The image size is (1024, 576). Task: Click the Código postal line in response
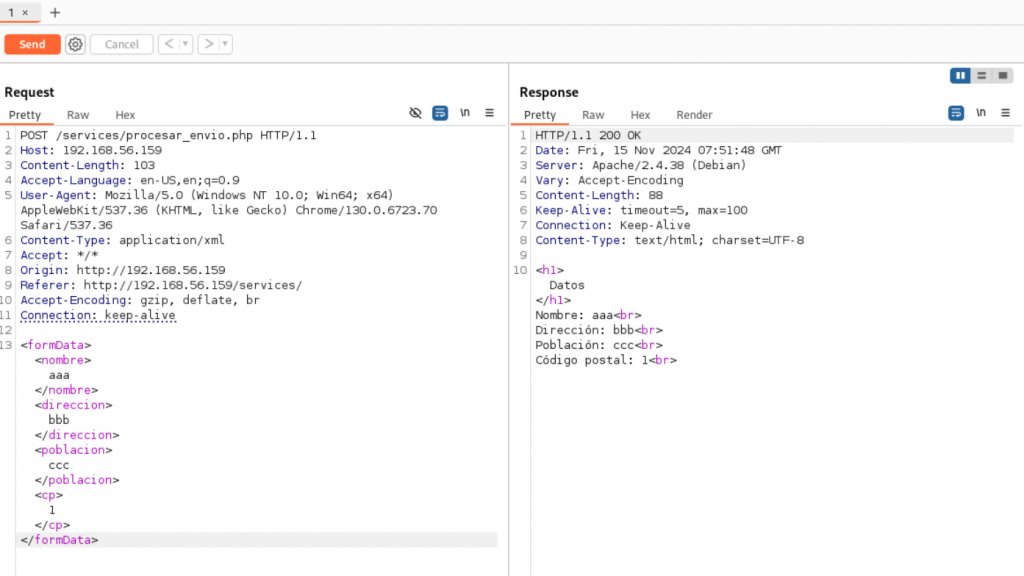pos(605,360)
